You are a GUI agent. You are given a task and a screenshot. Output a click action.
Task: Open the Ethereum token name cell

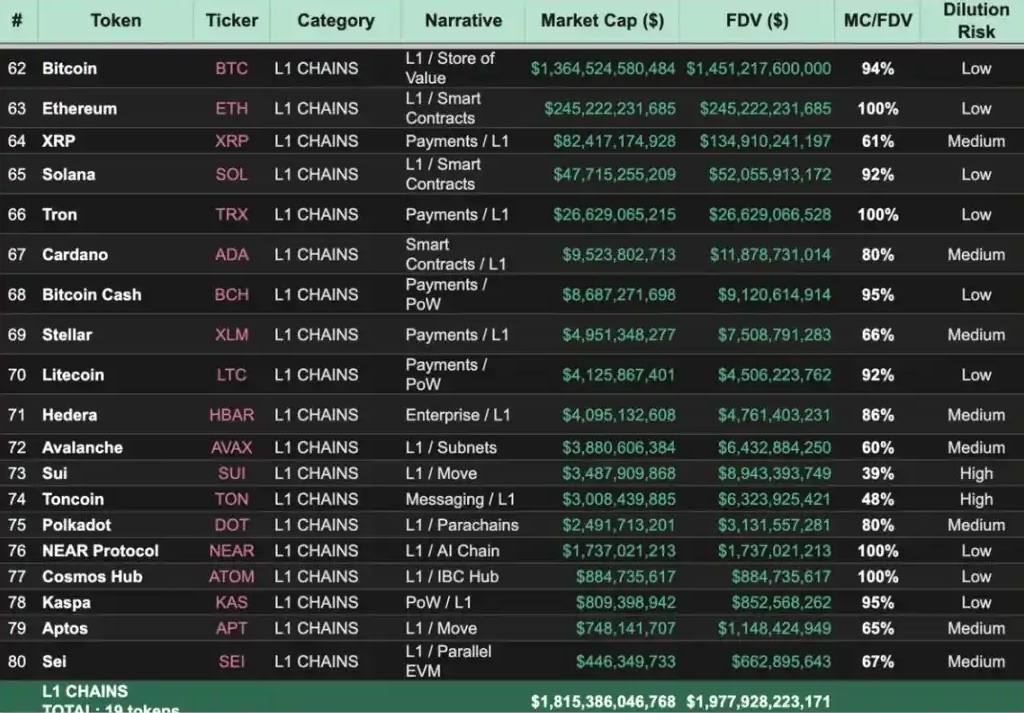(79, 108)
